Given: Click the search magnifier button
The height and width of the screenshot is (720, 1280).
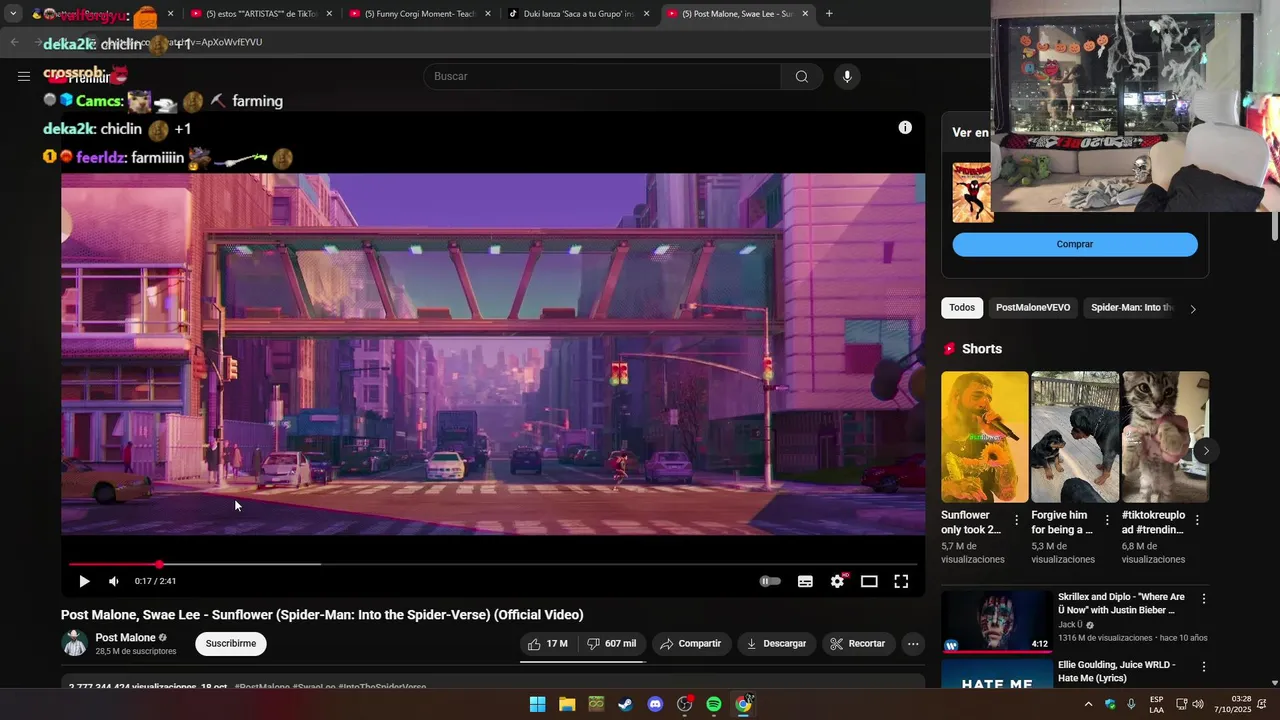Looking at the screenshot, I should [x=802, y=76].
